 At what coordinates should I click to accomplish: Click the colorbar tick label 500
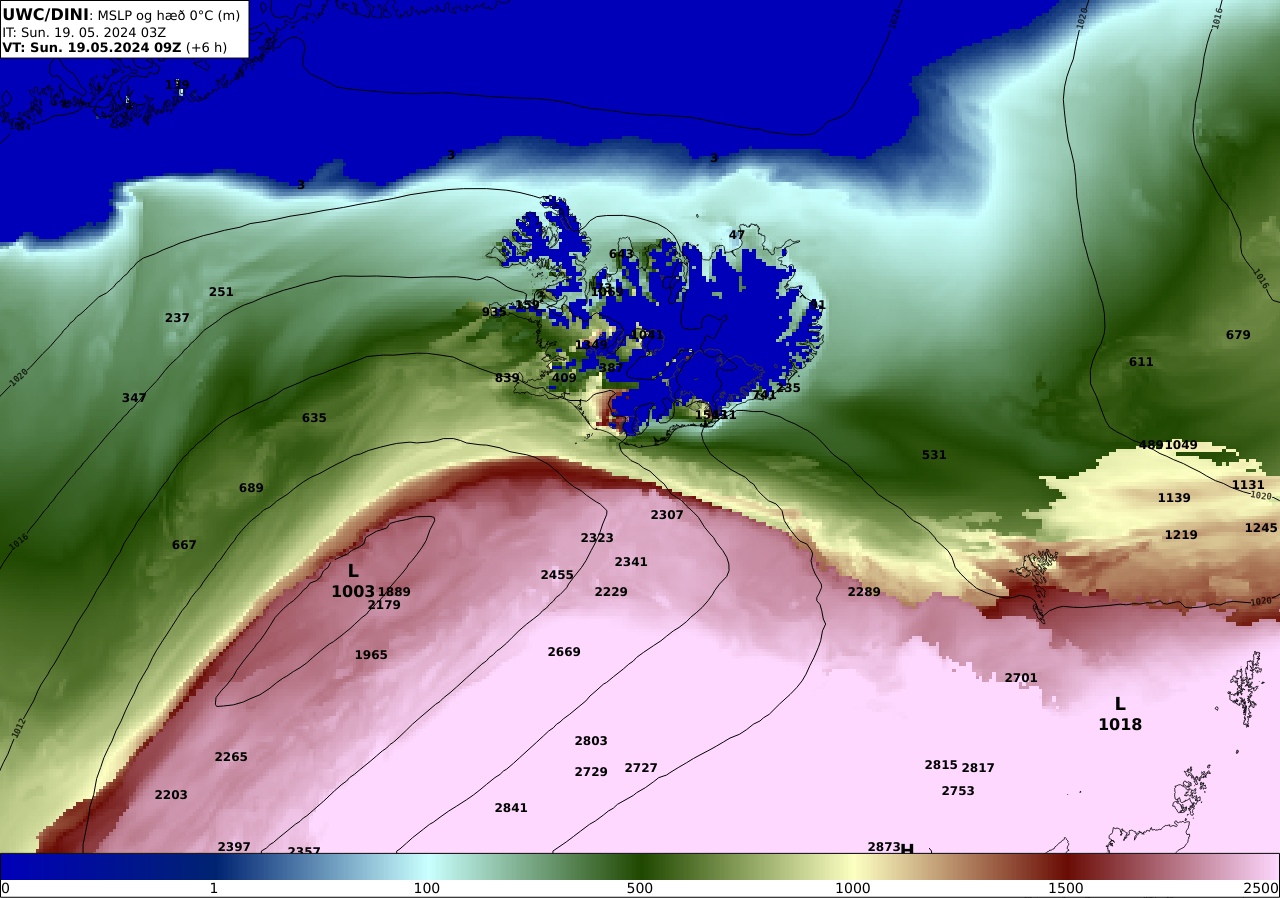click(x=640, y=888)
